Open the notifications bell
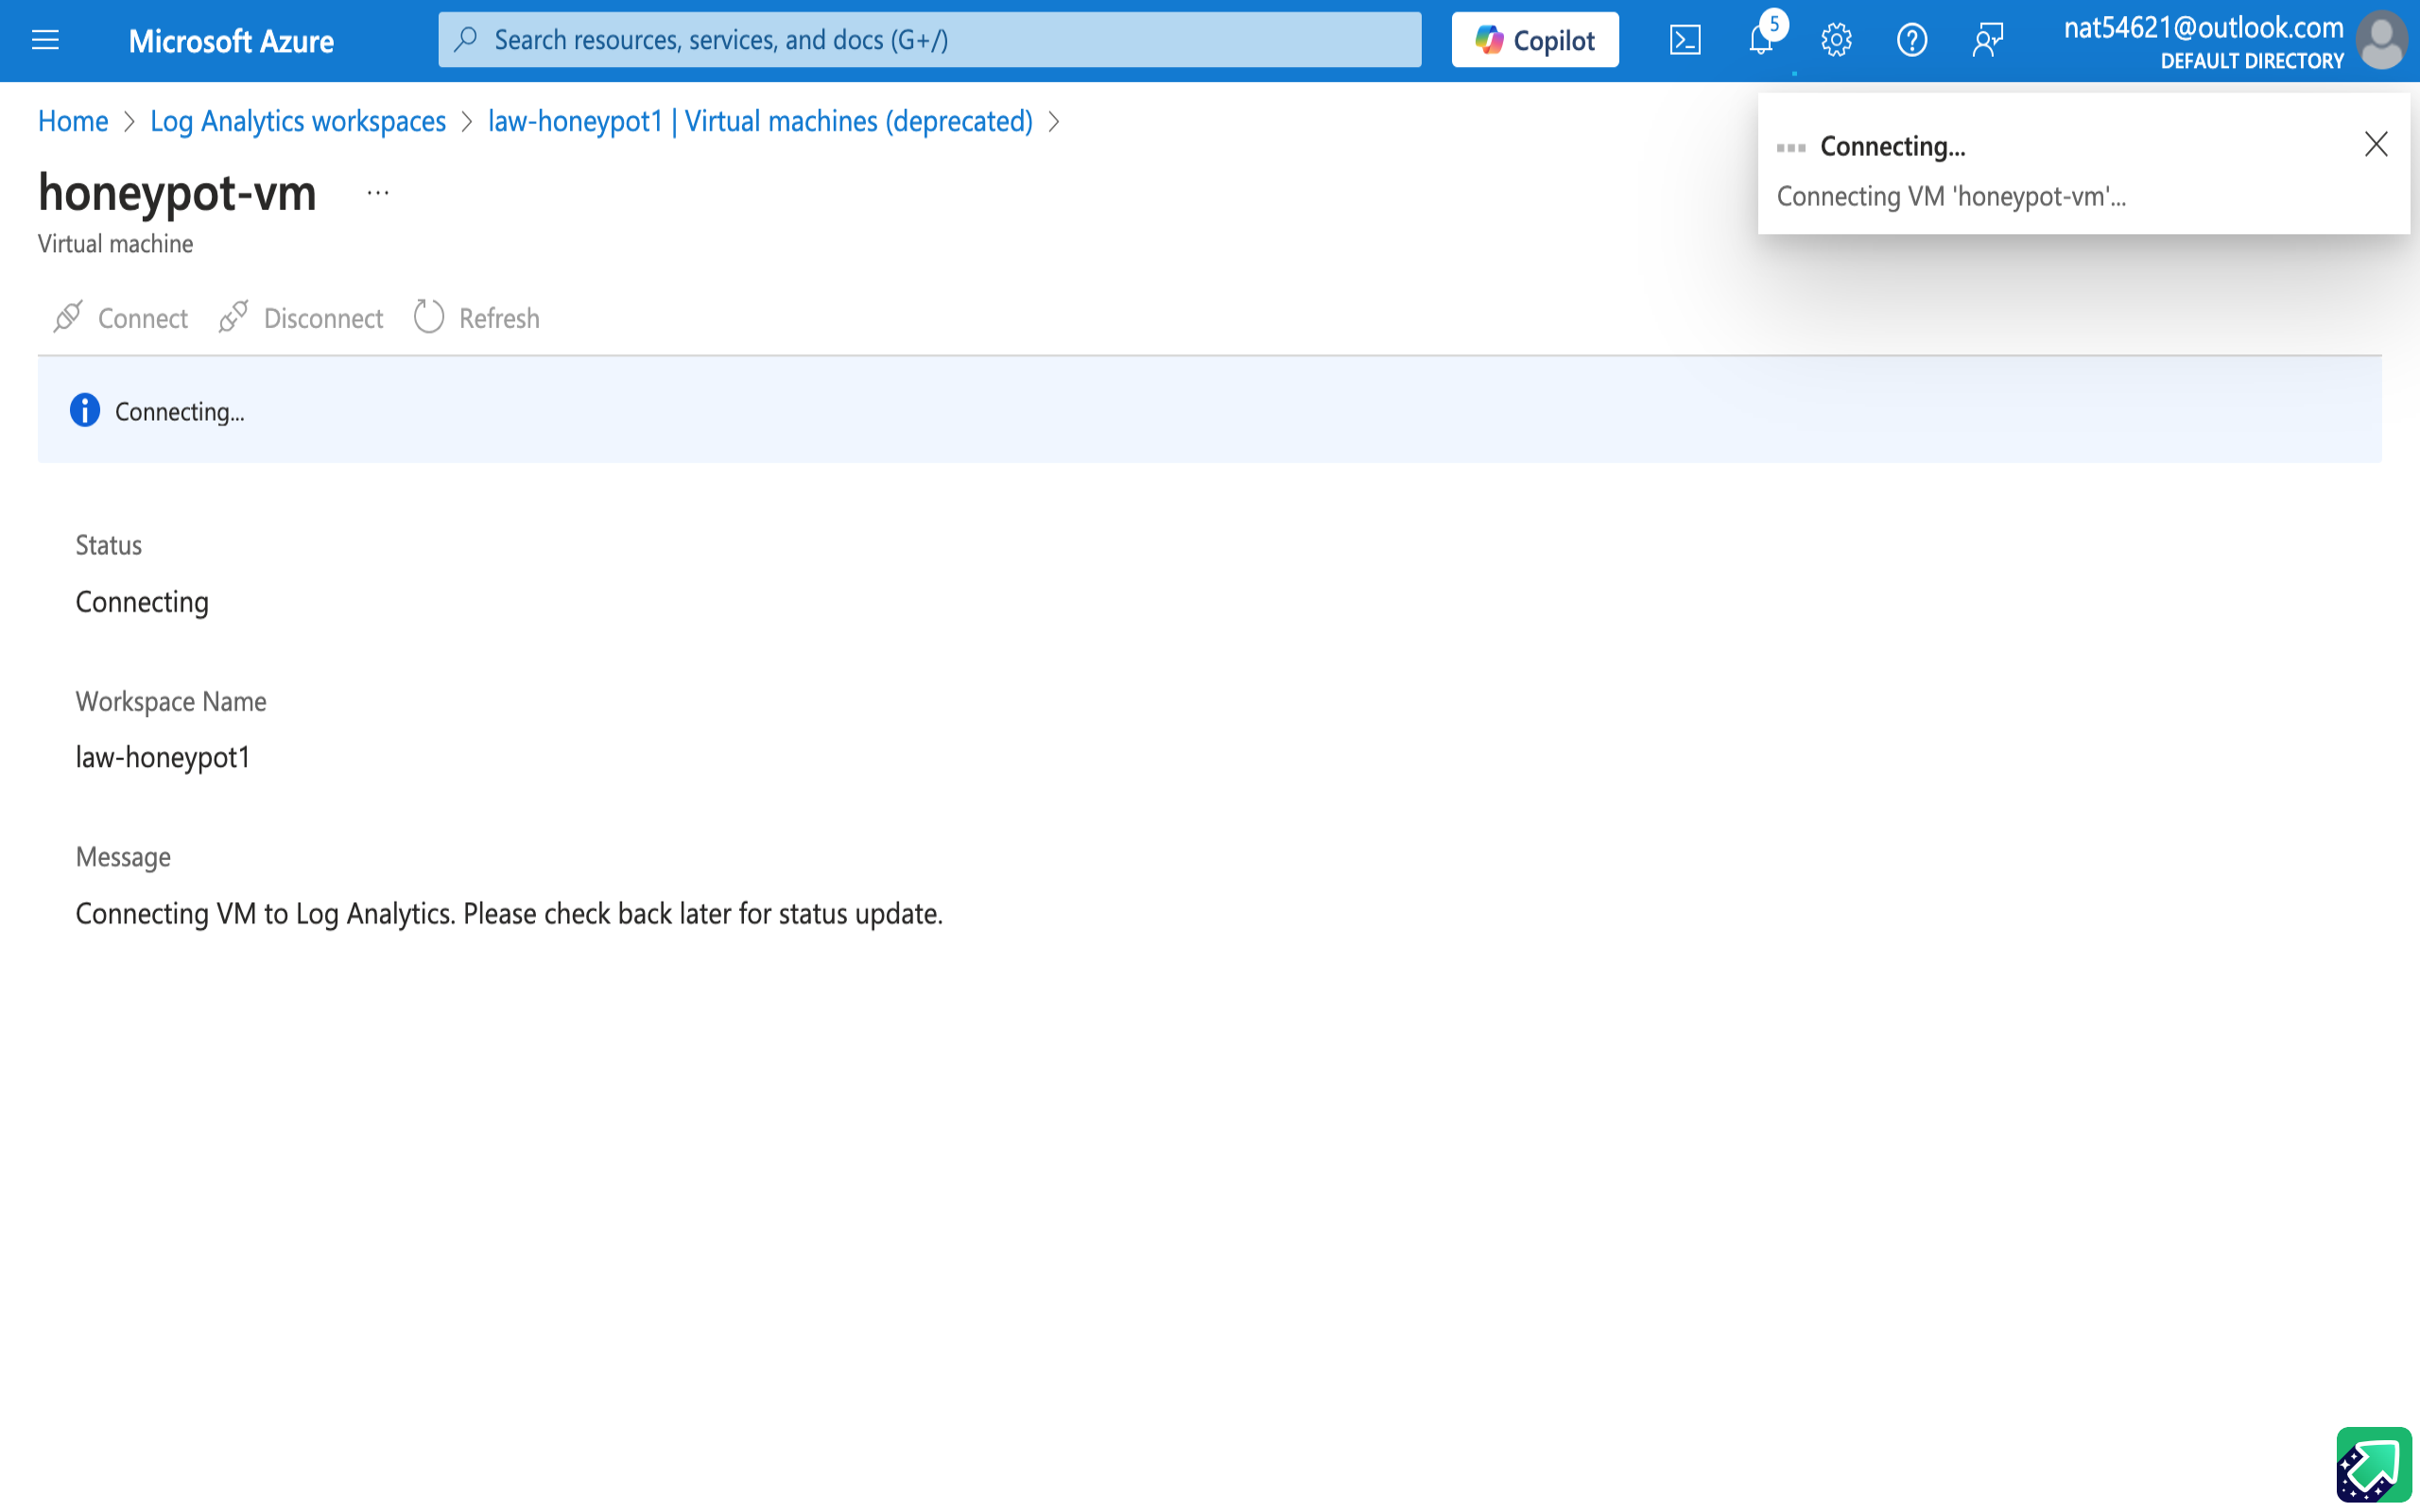Viewport: 2420px width, 1512px height. click(x=1761, y=40)
